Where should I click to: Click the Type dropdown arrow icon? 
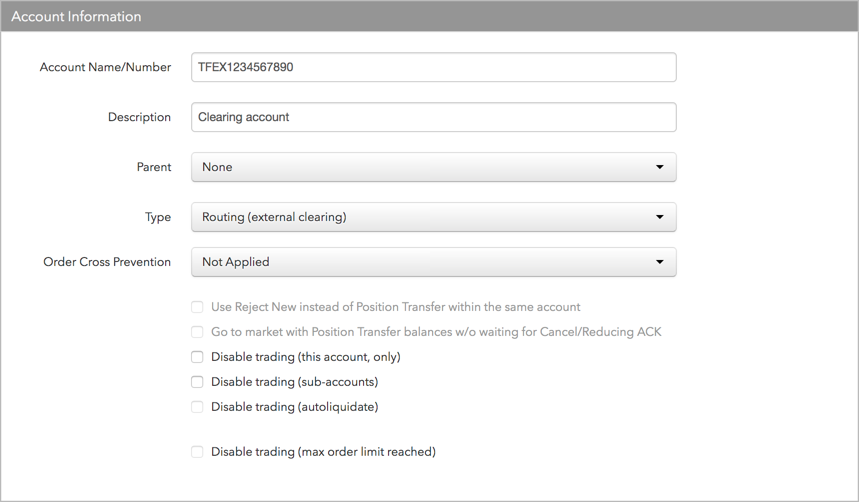[x=660, y=217]
